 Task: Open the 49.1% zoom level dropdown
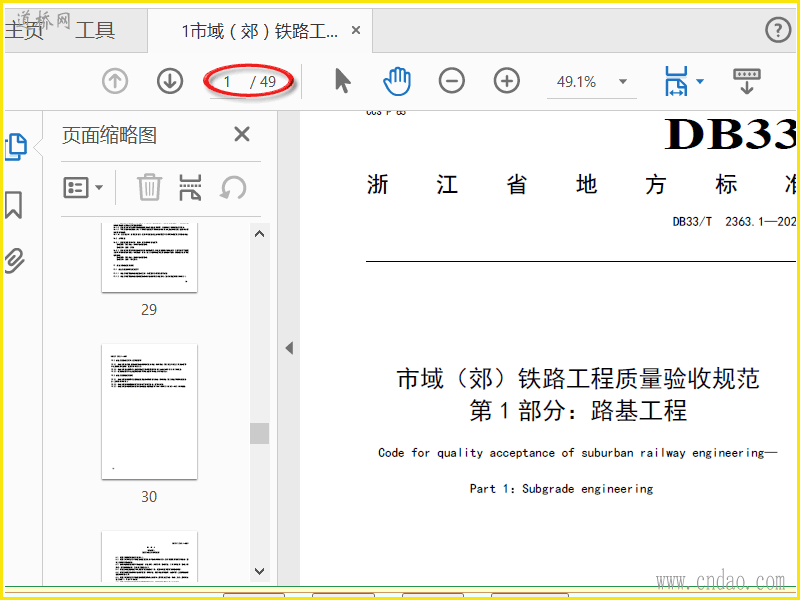pos(623,82)
